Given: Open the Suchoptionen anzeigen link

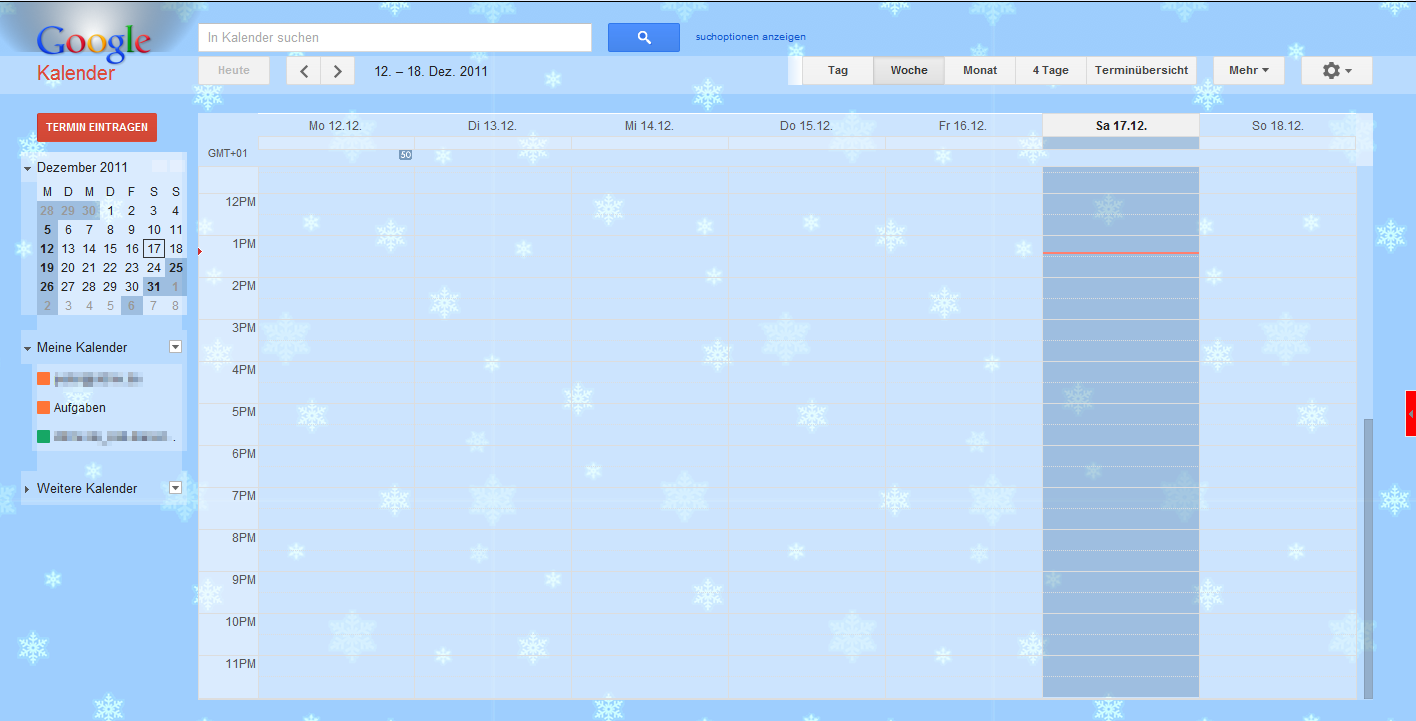Looking at the screenshot, I should click(750, 37).
